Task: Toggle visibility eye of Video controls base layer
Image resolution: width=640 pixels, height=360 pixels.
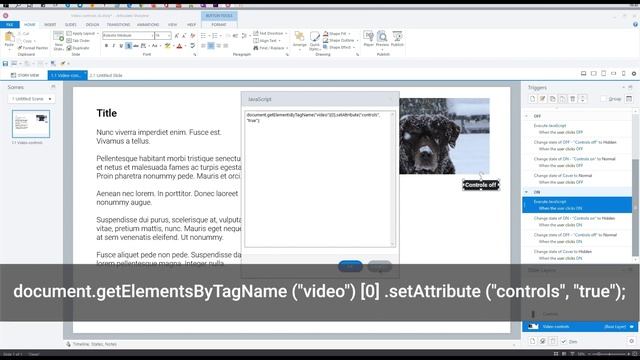Action: click(632, 327)
